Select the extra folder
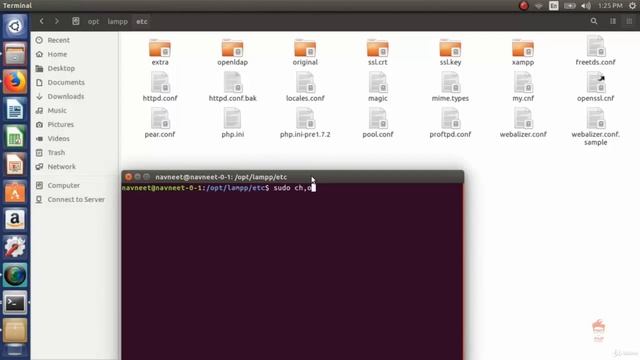 click(160, 52)
